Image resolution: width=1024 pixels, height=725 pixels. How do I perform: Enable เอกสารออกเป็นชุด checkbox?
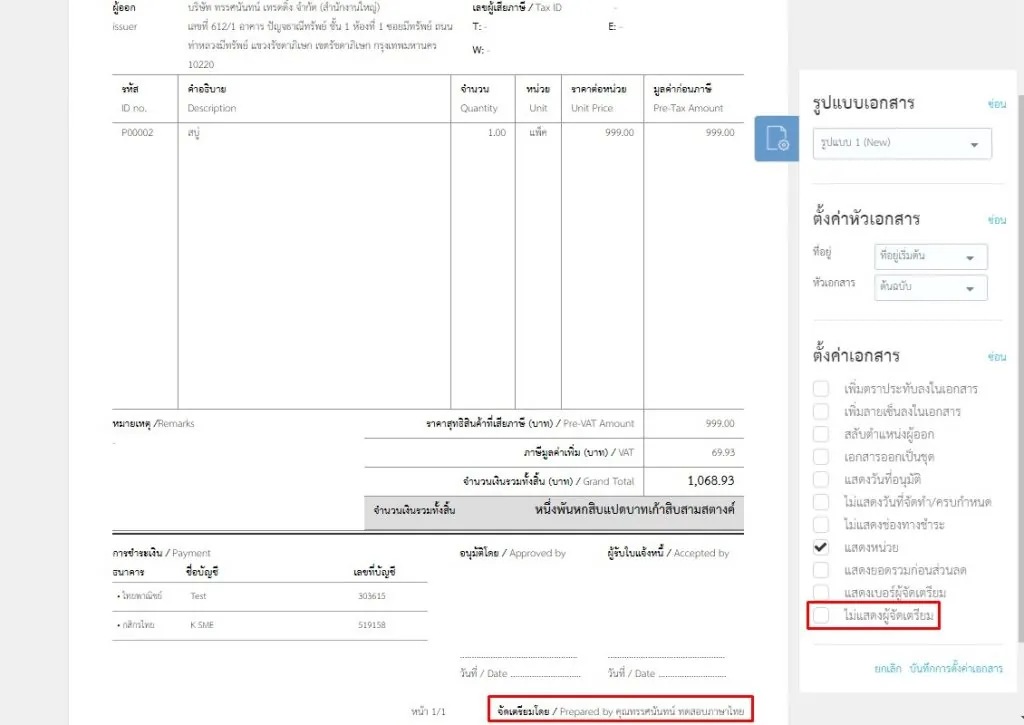click(x=821, y=456)
